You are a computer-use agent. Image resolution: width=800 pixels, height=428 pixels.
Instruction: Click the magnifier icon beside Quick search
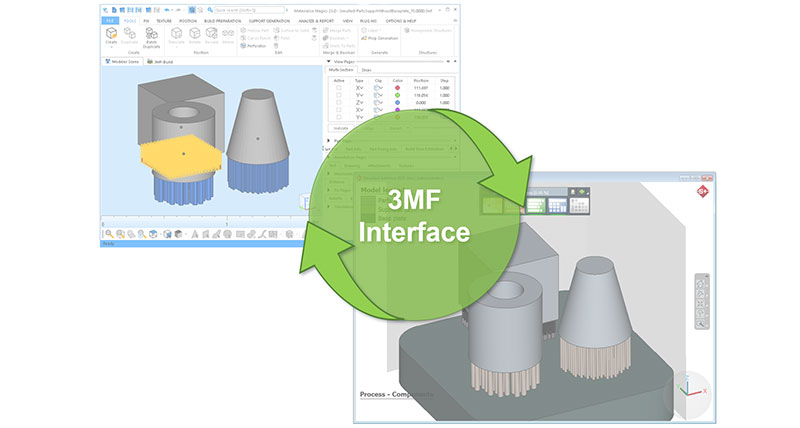(x=210, y=10)
